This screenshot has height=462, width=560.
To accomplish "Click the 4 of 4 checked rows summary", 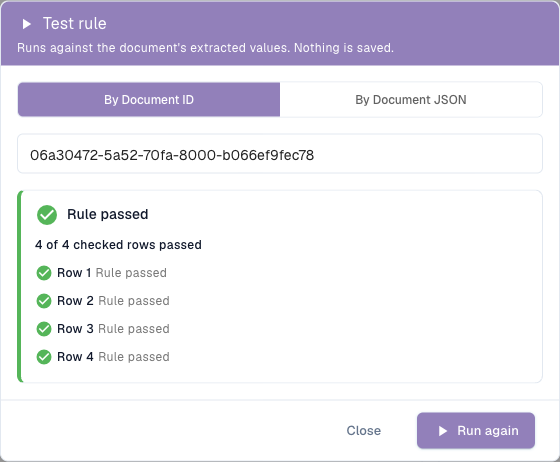I will click(119, 245).
